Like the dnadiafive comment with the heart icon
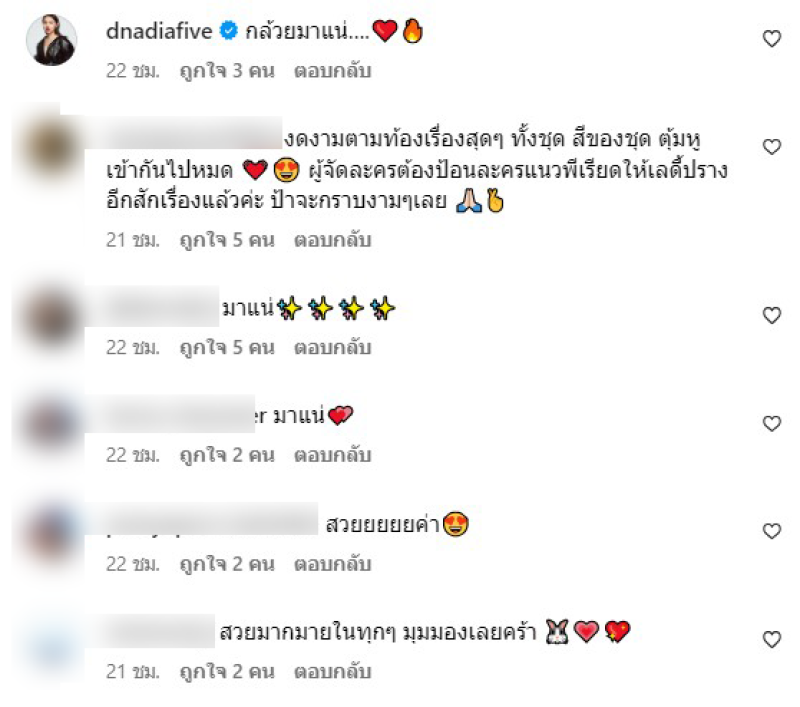 pyautogui.click(x=771, y=38)
